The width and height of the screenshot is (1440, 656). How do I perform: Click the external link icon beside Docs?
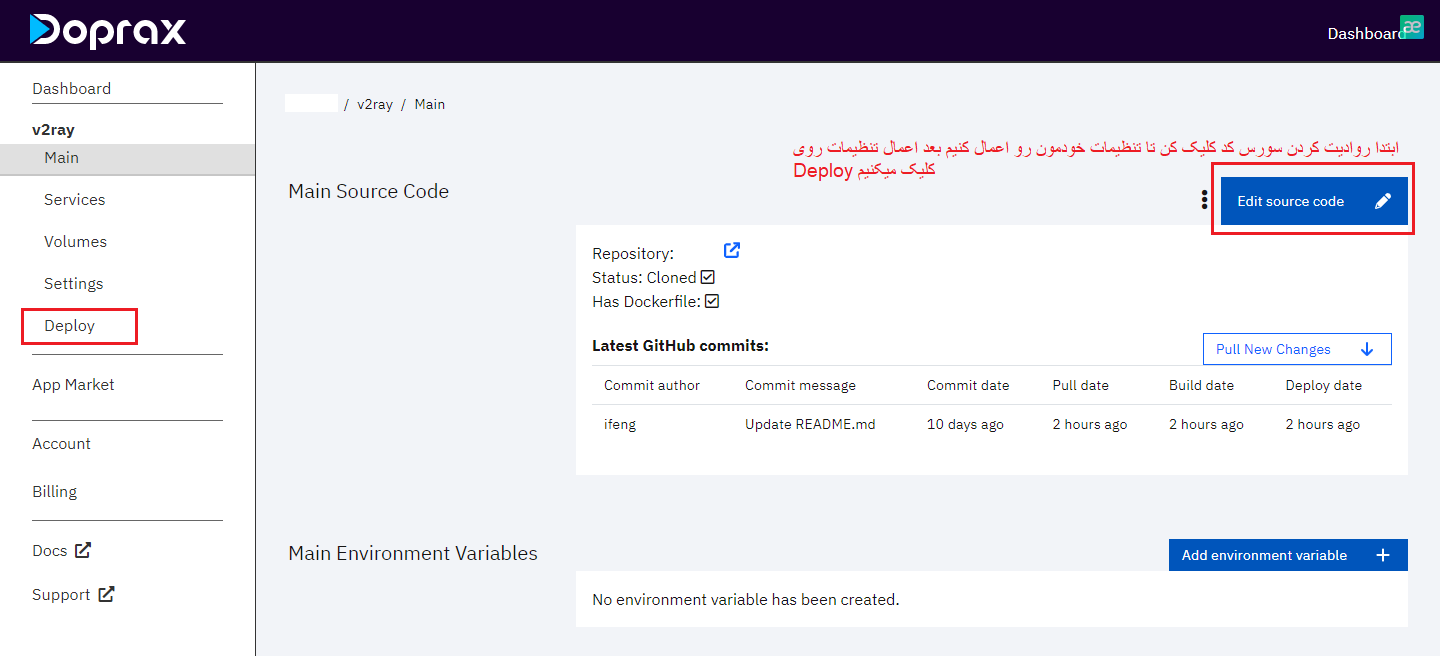coord(83,550)
